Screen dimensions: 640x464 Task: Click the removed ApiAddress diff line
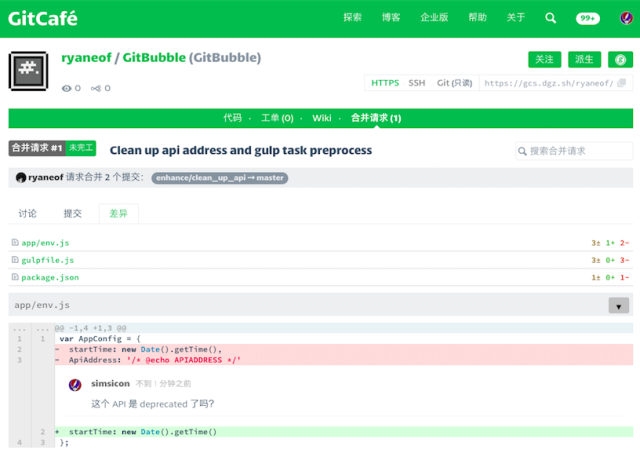click(x=344, y=360)
